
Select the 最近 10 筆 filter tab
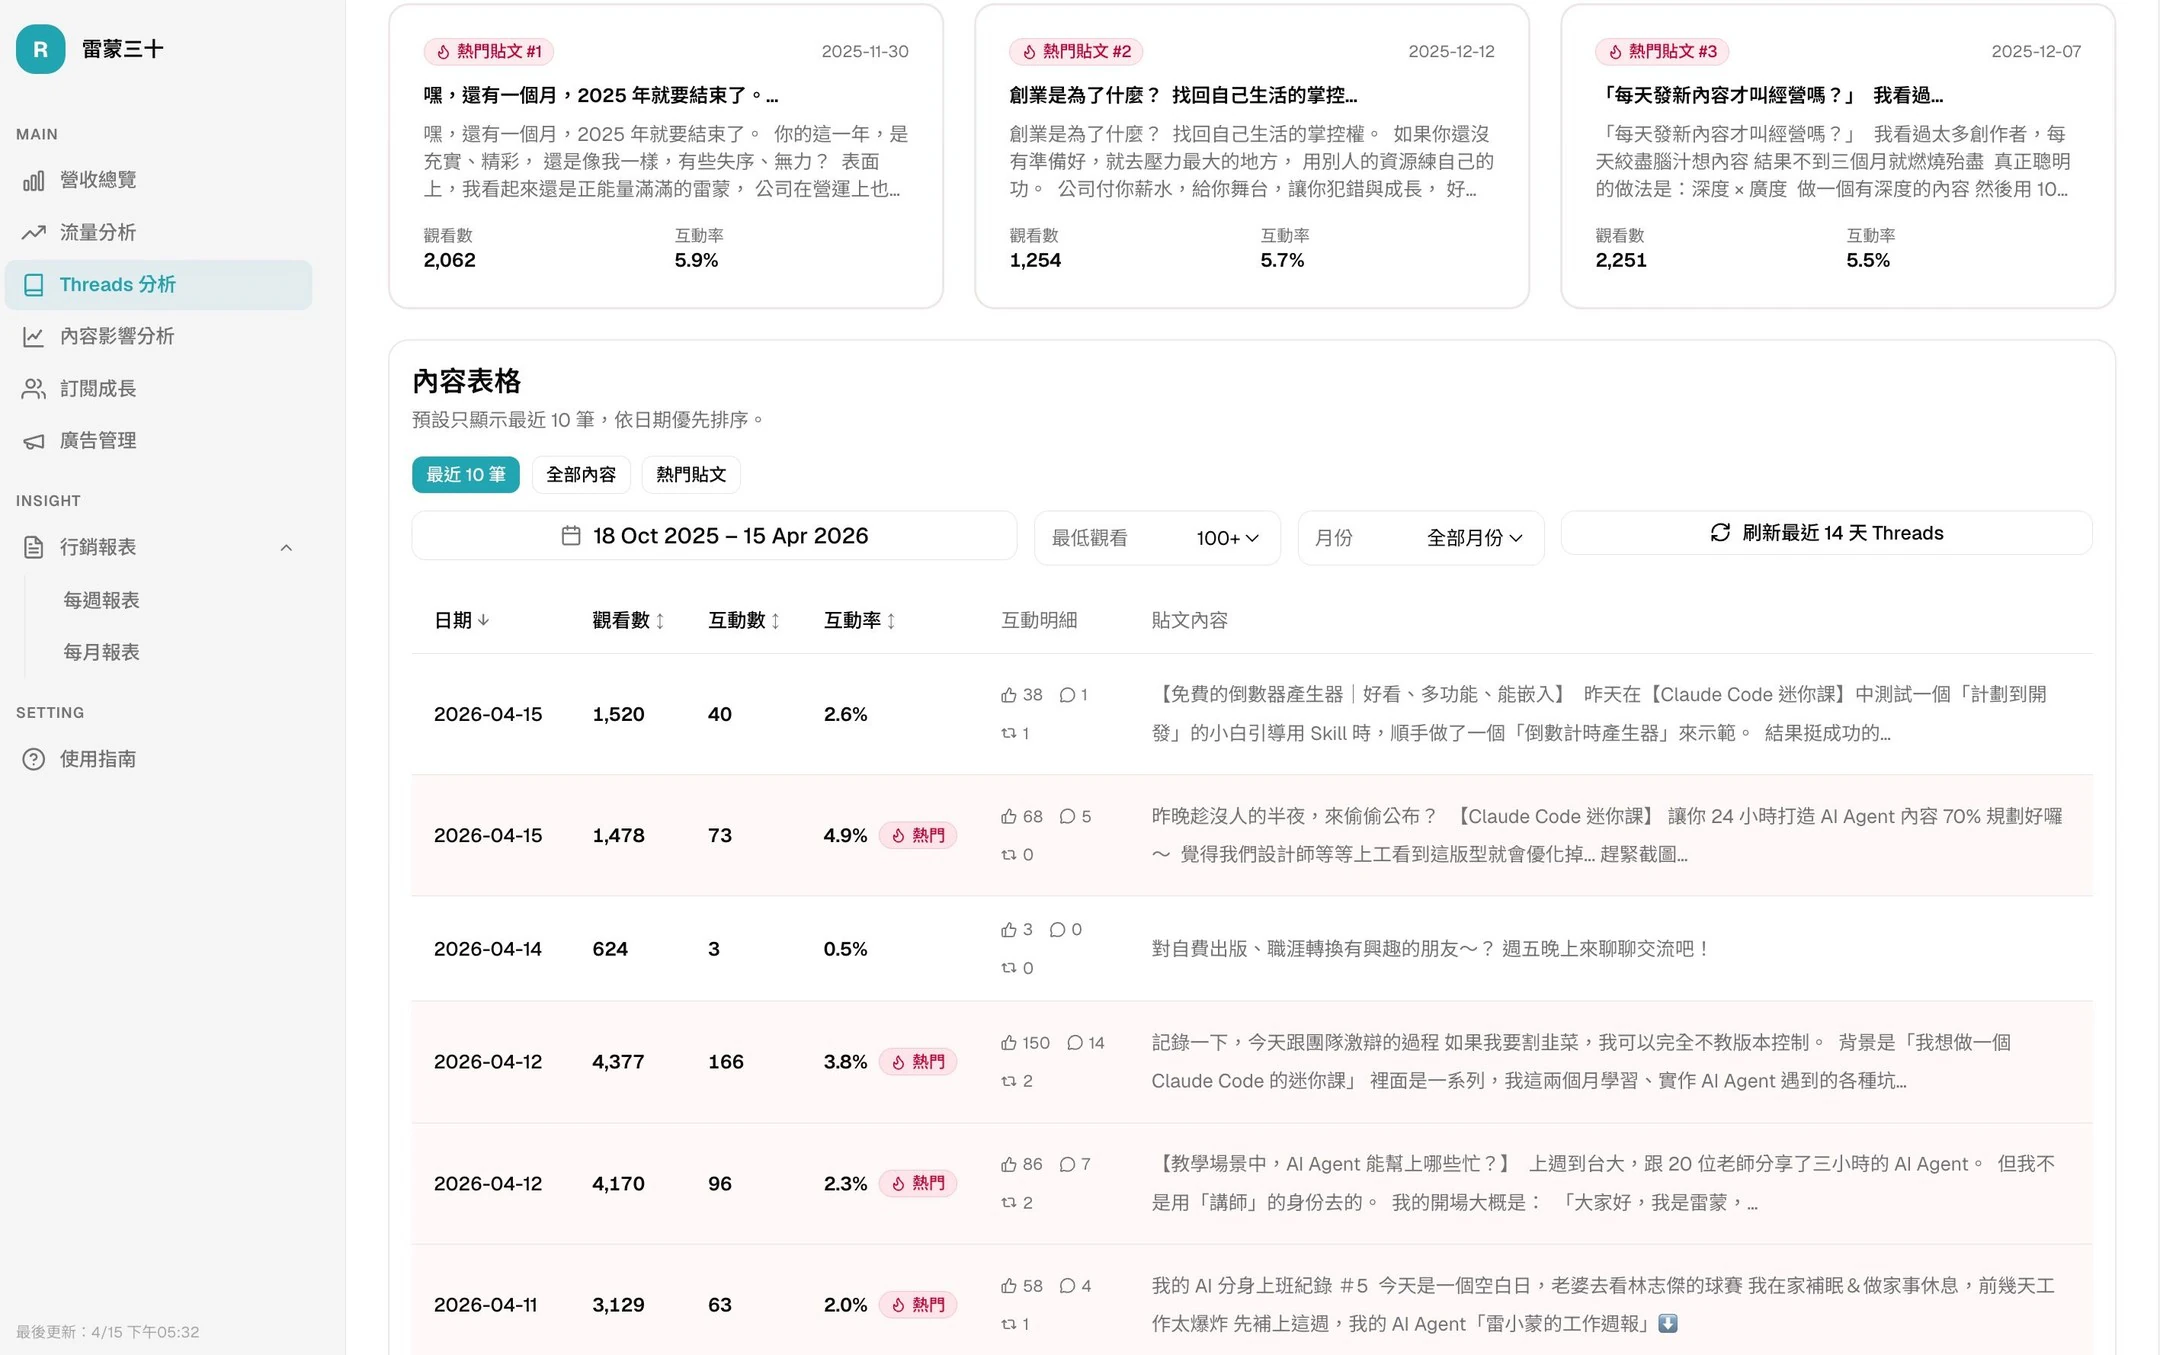coord(466,474)
